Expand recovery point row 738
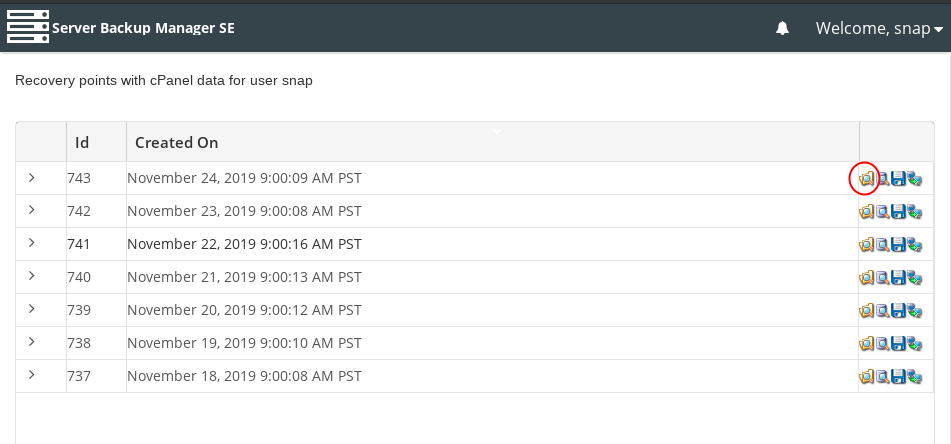Viewport: 951px width, 444px height. point(32,342)
